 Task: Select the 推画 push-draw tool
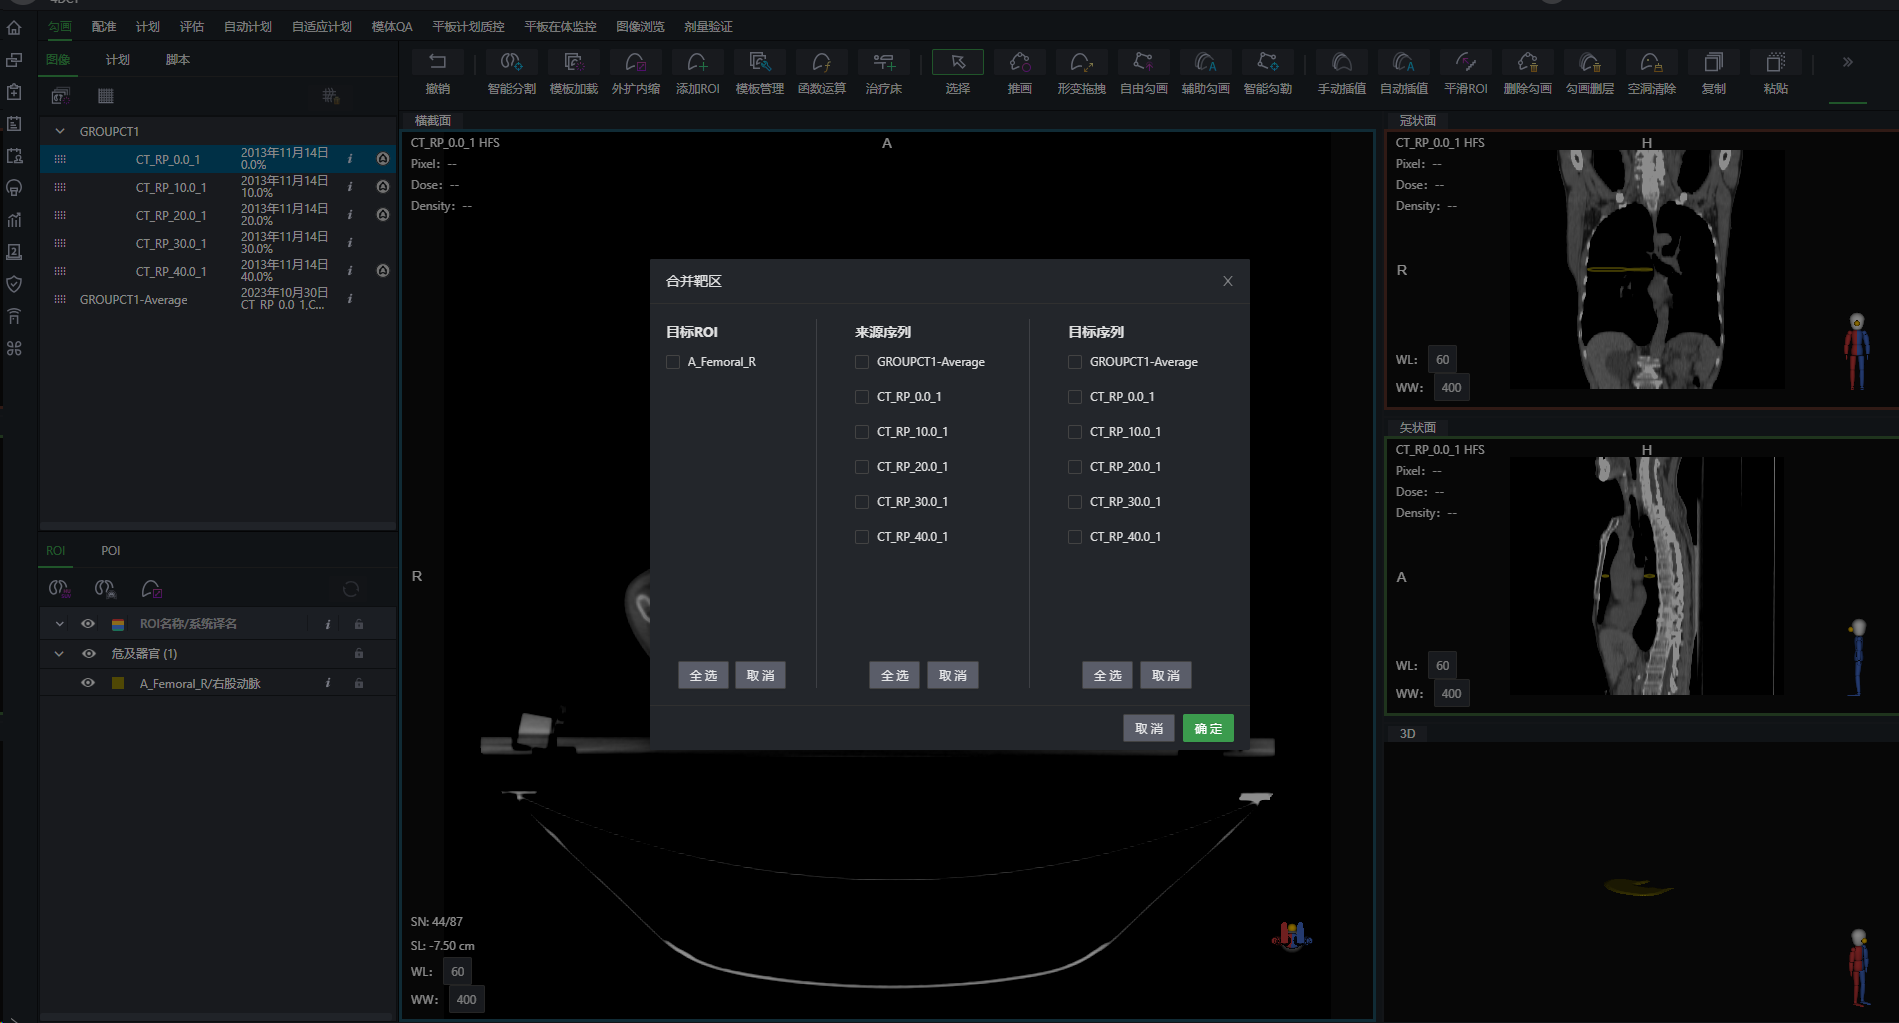pyautogui.click(x=1020, y=63)
